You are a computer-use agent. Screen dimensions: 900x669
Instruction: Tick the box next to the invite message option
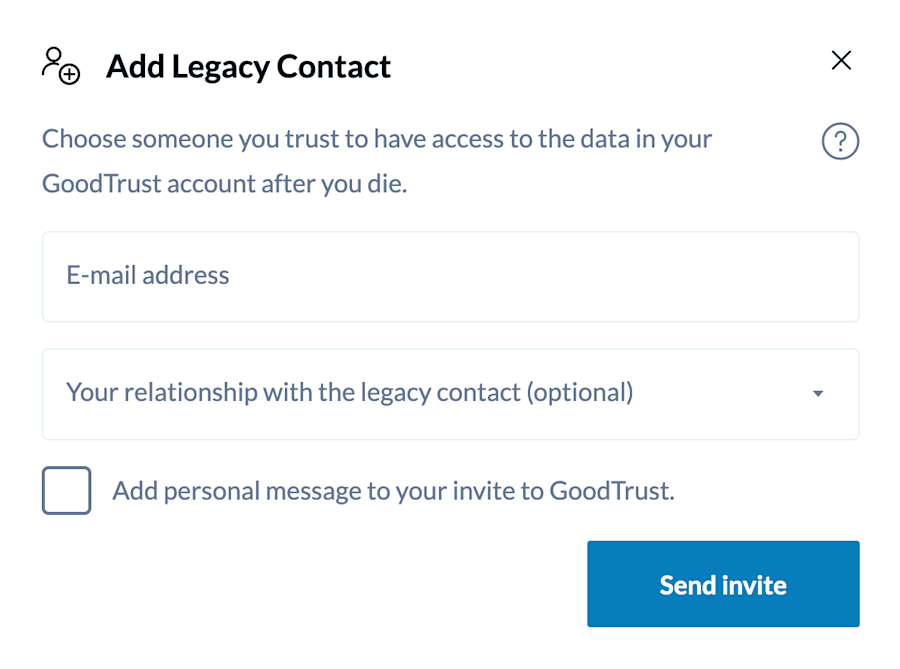[67, 491]
